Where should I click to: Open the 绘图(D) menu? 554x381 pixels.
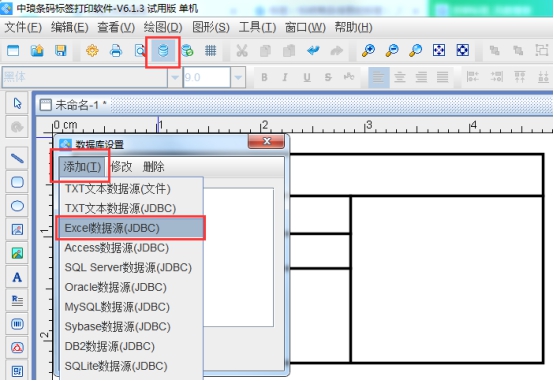tap(163, 27)
